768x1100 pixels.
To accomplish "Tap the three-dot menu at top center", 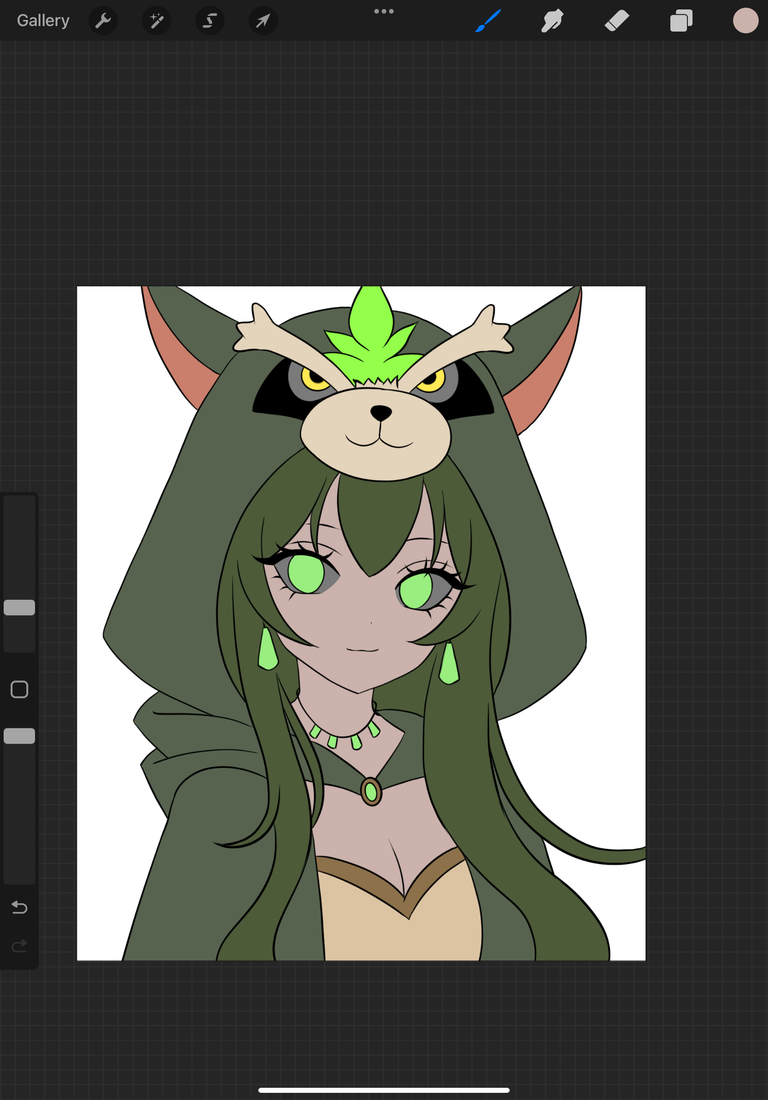I will (x=384, y=11).
